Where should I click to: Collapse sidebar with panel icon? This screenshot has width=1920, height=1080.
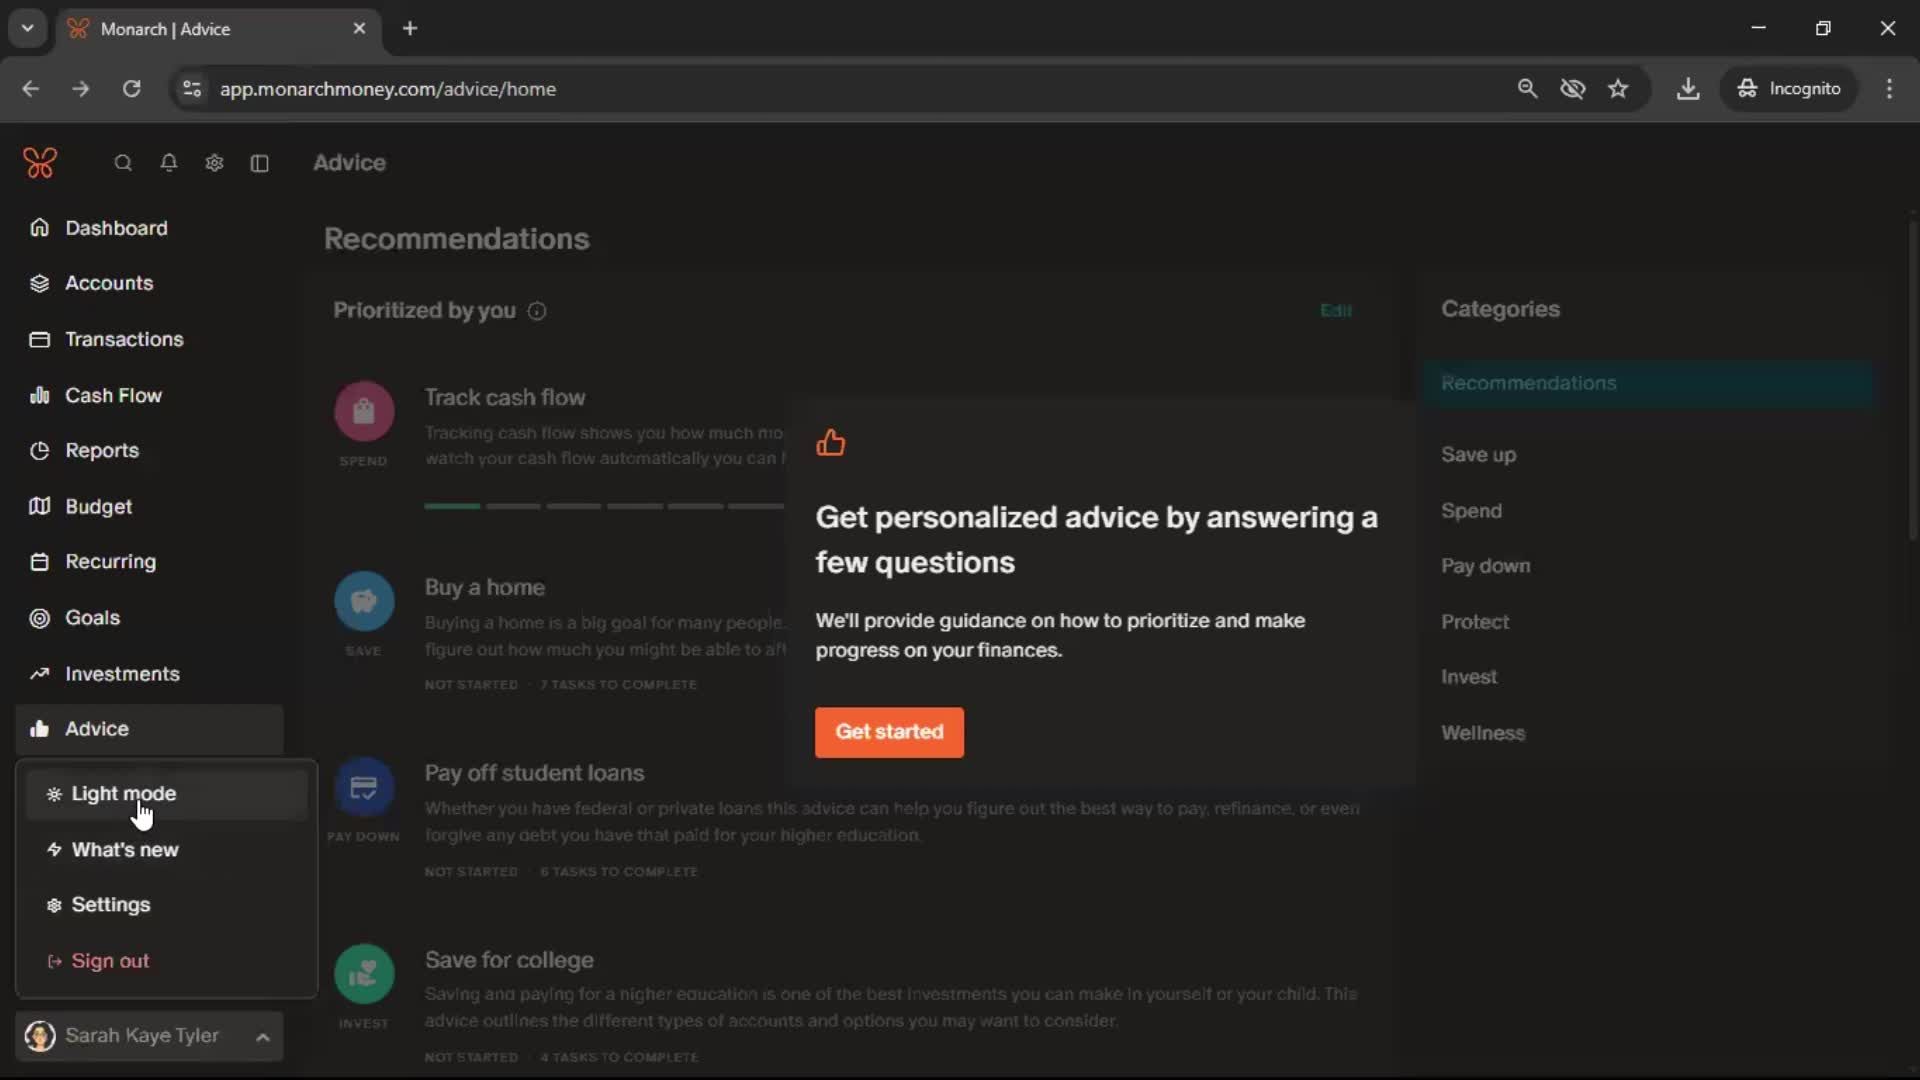click(260, 163)
